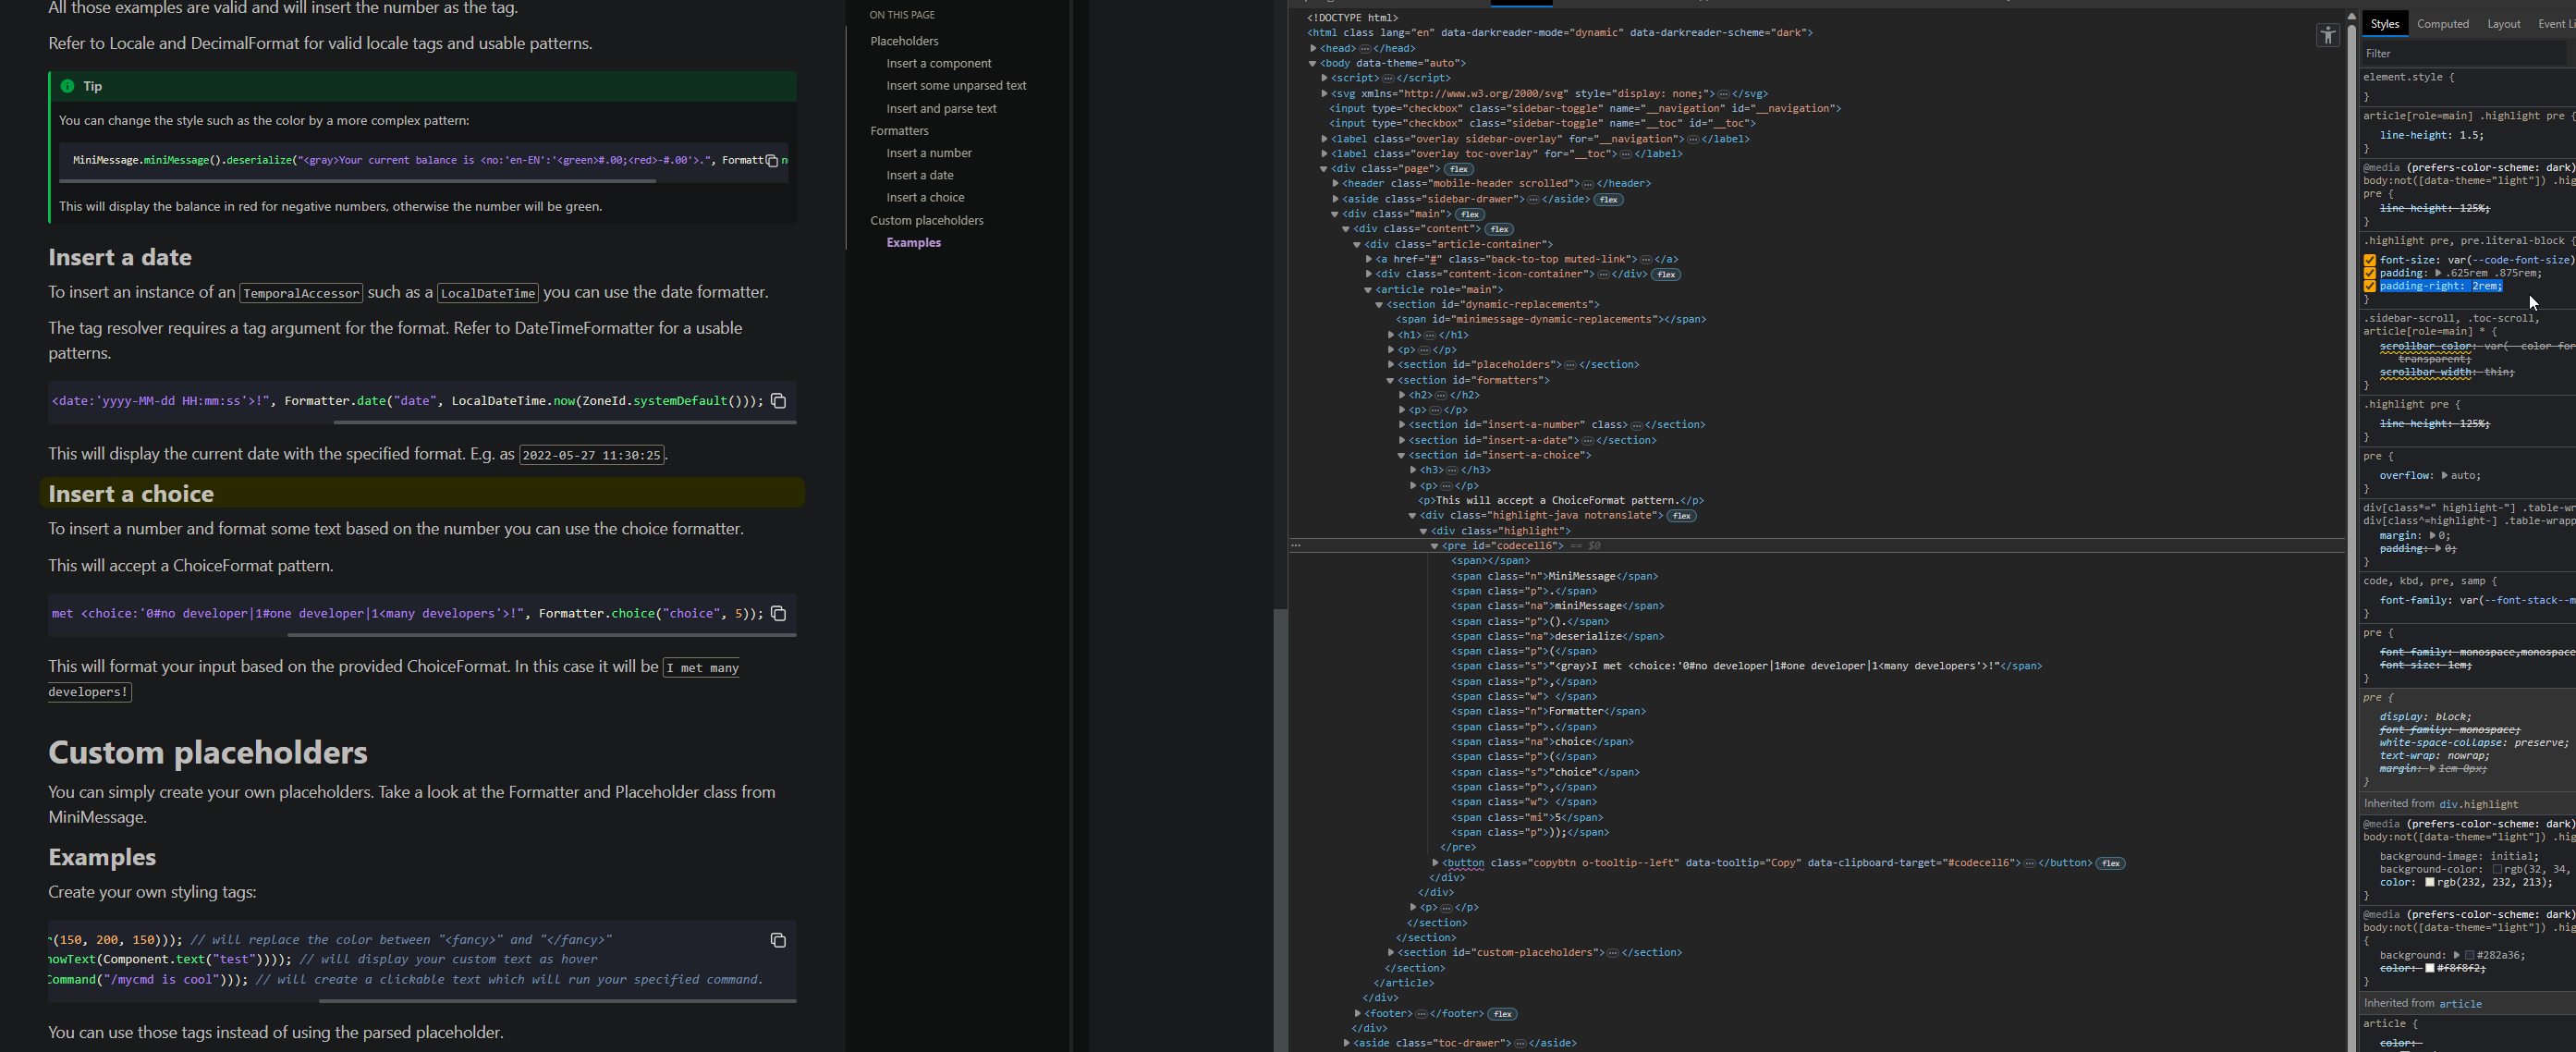Screen dimensions: 2576x1052
Task: Click ellipsis badge in insert-a-number section
Action: click(x=1636, y=425)
